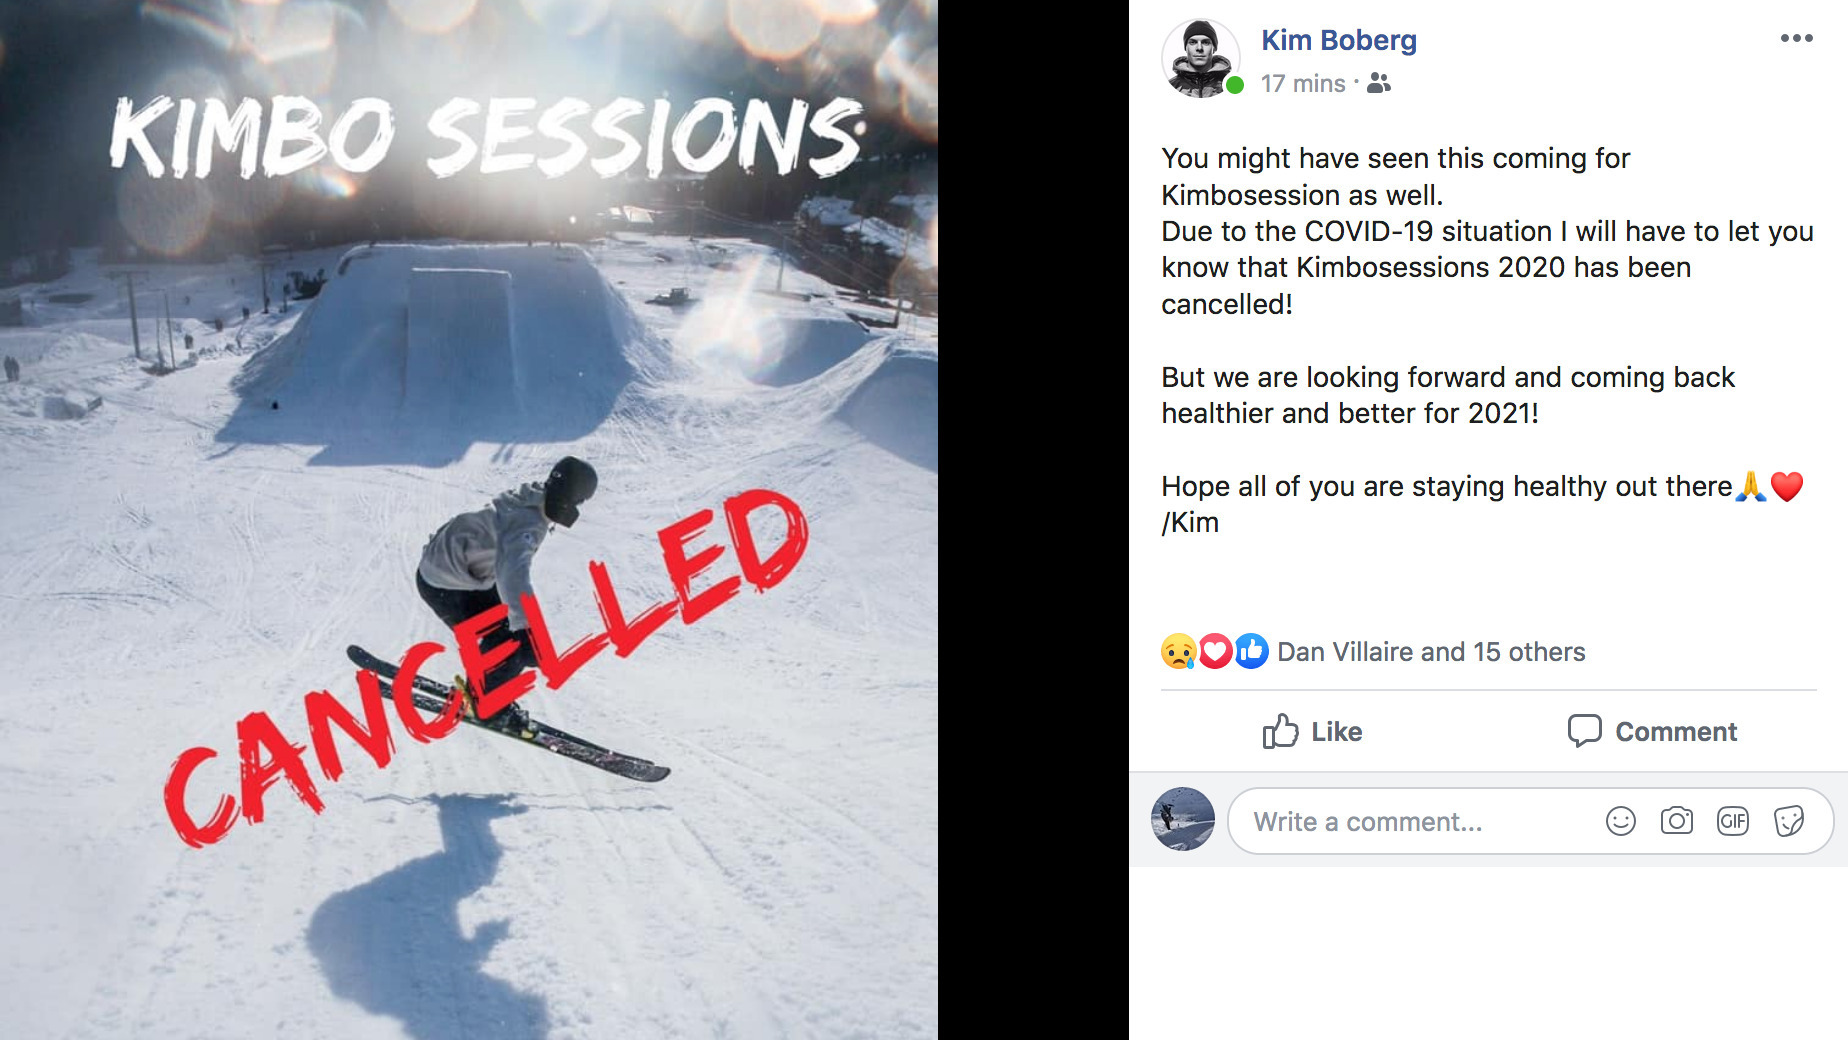Click the Write a comment field

click(1410, 822)
